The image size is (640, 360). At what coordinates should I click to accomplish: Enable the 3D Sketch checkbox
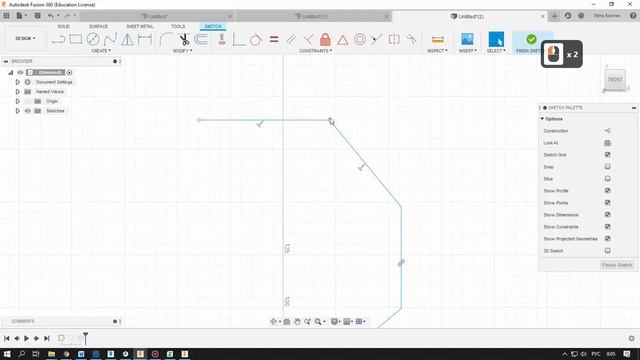607,251
